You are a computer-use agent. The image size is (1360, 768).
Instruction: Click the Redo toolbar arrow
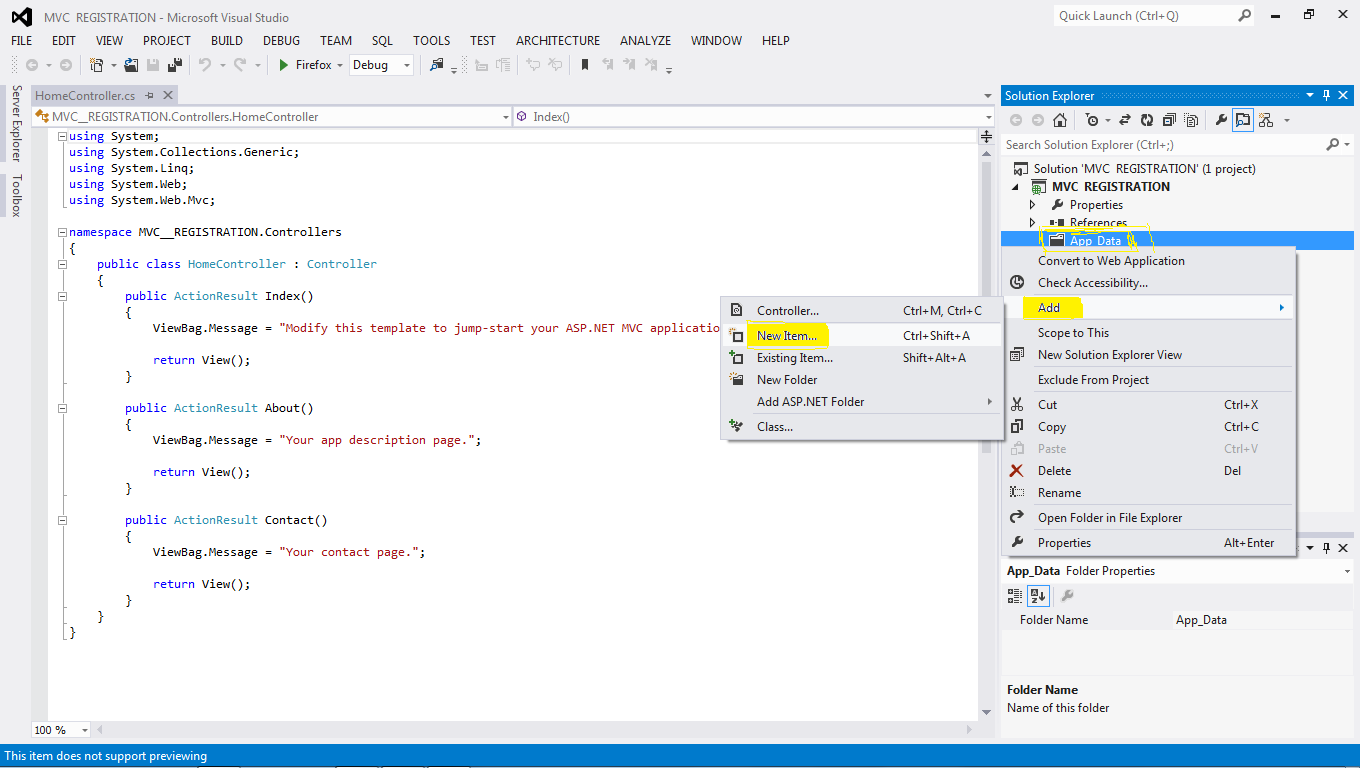(x=240, y=65)
